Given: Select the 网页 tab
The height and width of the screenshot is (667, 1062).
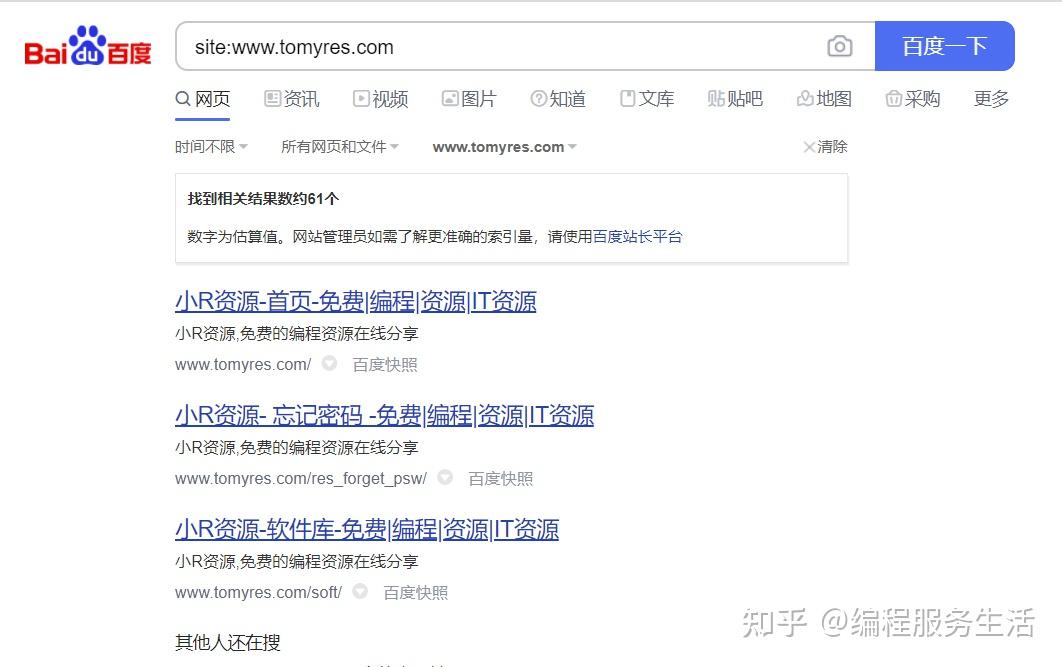Looking at the screenshot, I should coord(203,99).
